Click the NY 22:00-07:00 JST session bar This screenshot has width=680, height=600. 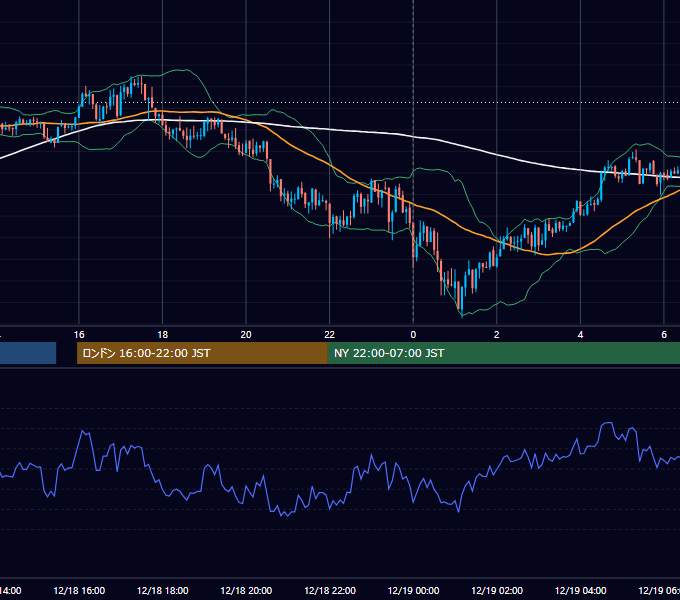[x=503, y=353]
